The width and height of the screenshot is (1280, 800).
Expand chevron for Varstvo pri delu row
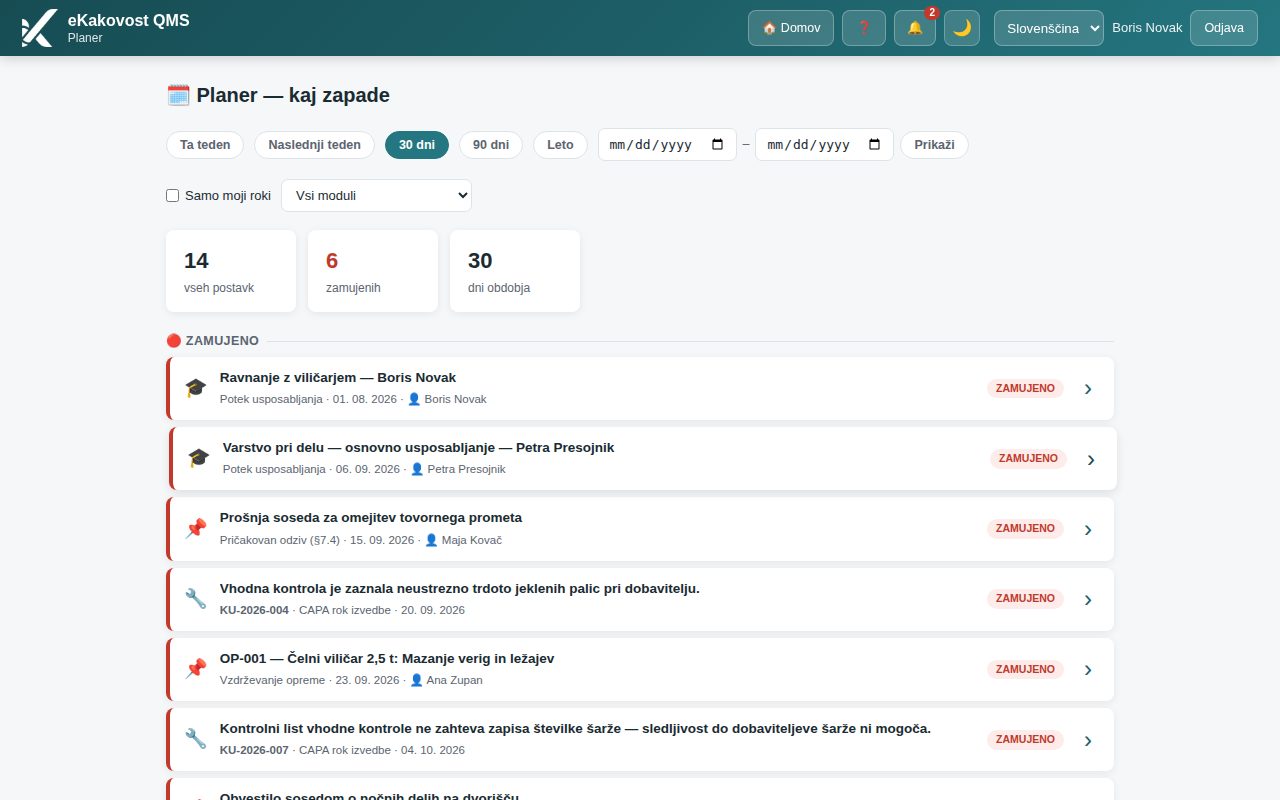click(x=1091, y=459)
